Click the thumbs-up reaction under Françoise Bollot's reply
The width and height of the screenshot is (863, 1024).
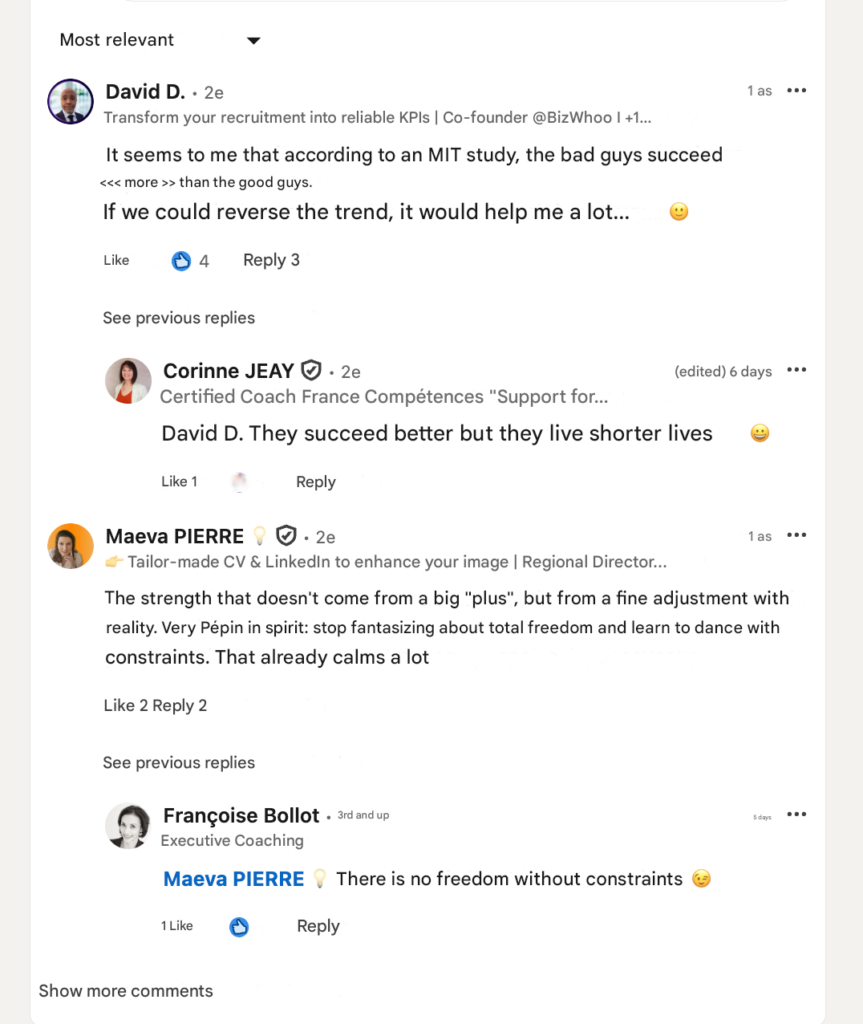click(239, 927)
